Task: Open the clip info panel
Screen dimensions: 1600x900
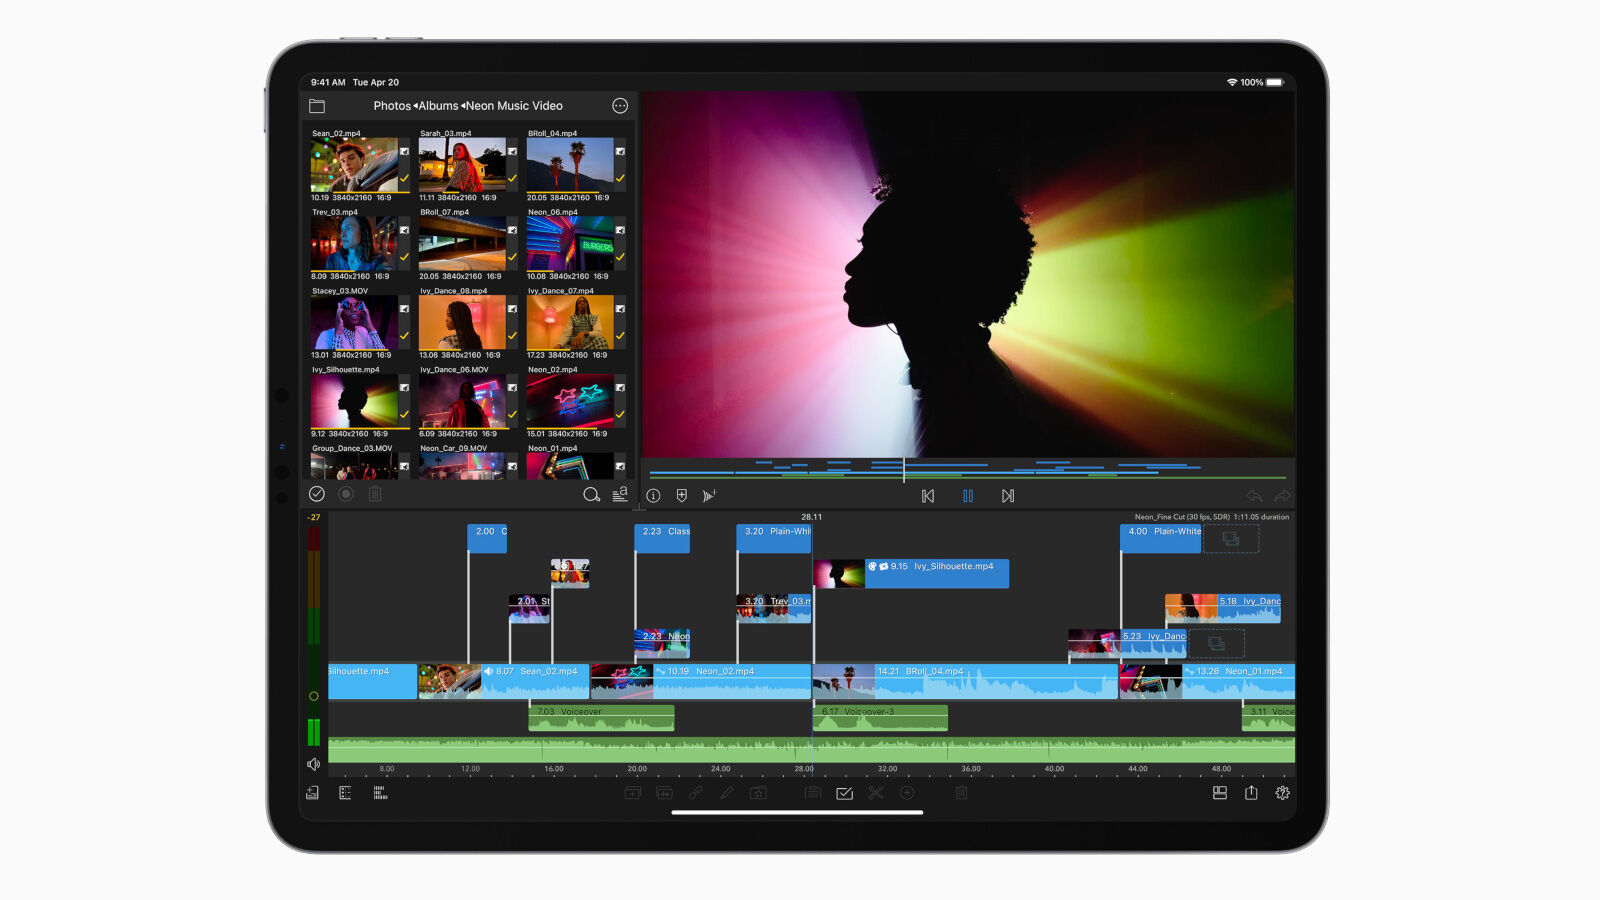Action: [653, 495]
